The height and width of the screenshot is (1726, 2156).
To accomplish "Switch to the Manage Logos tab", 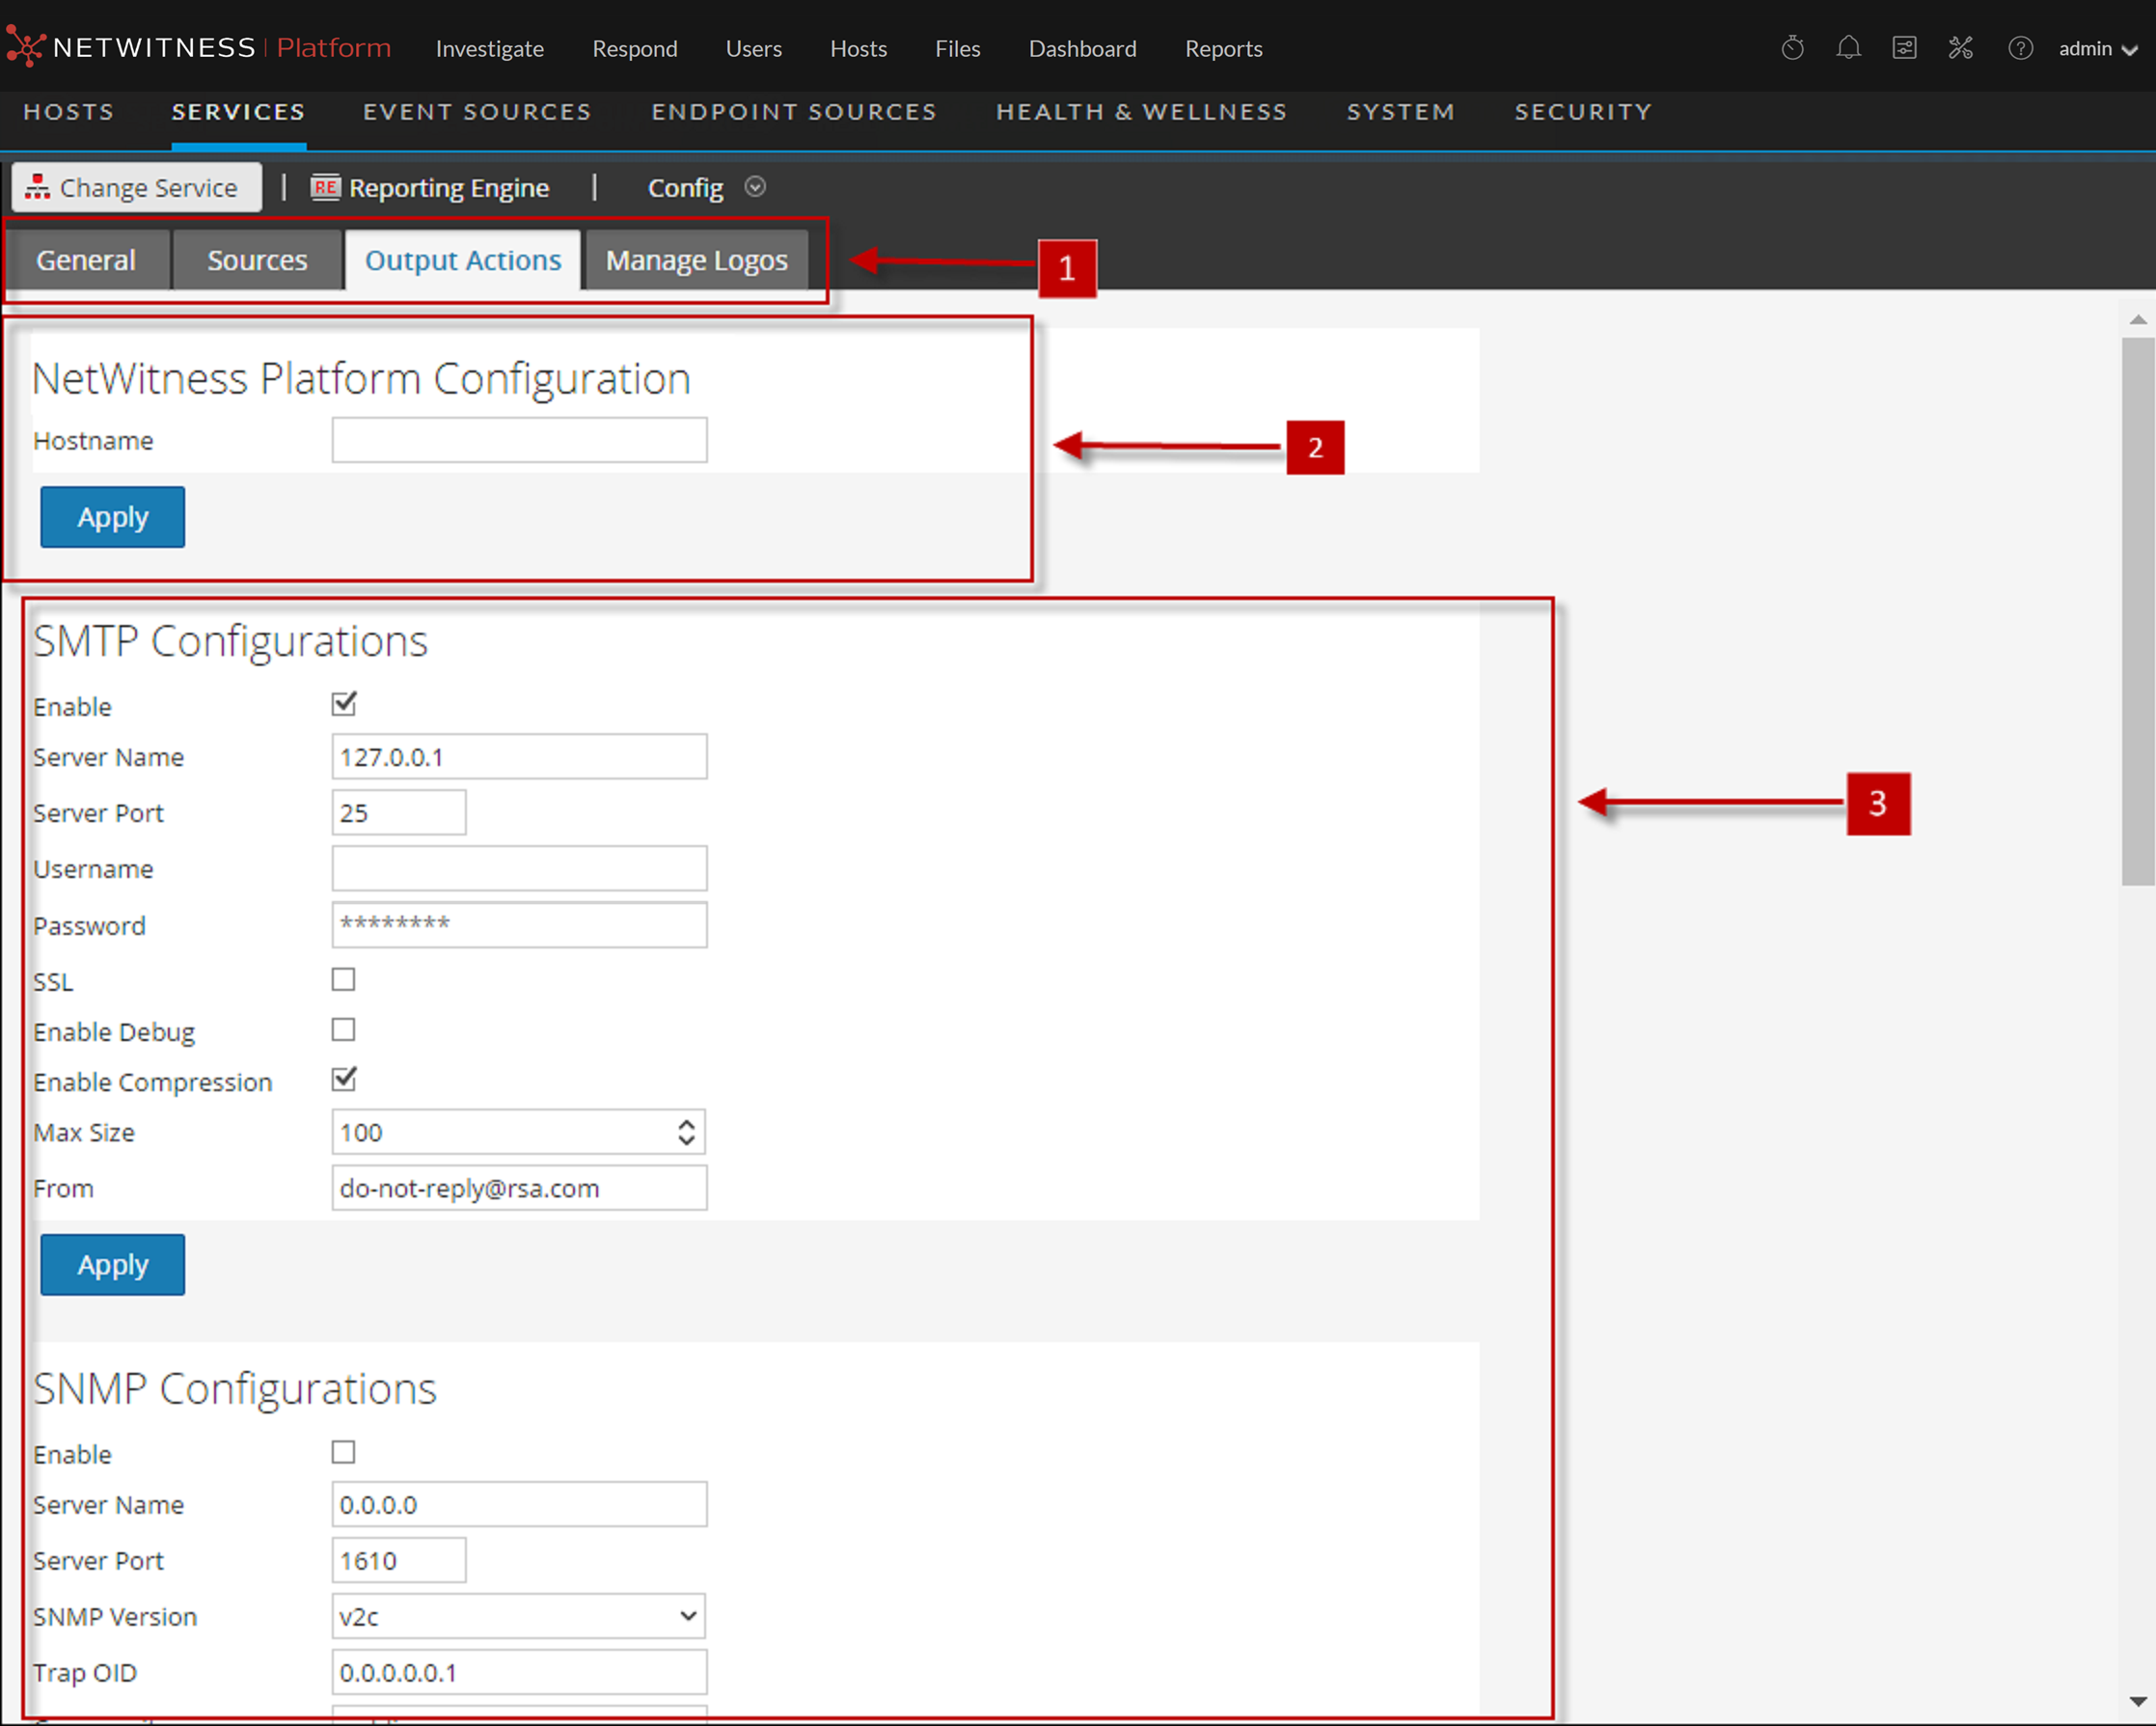I will click(x=696, y=260).
